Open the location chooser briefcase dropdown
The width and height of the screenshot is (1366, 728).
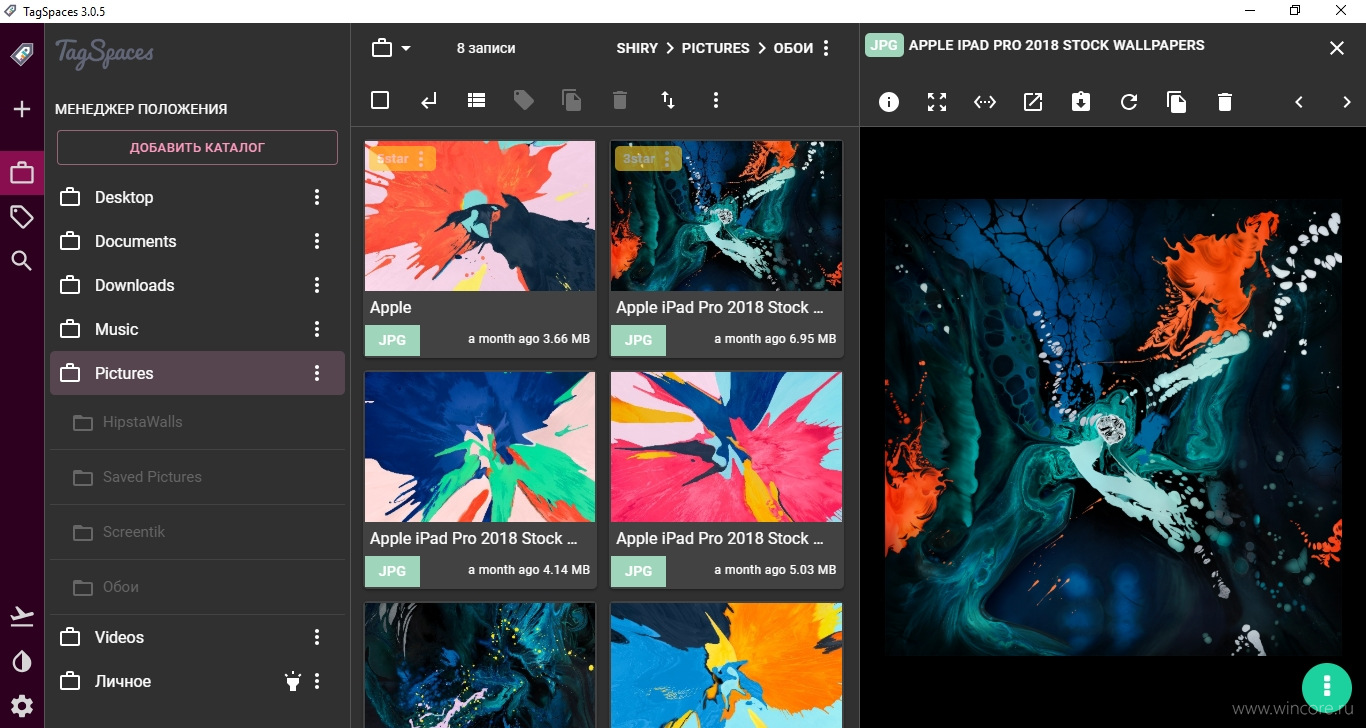click(391, 48)
